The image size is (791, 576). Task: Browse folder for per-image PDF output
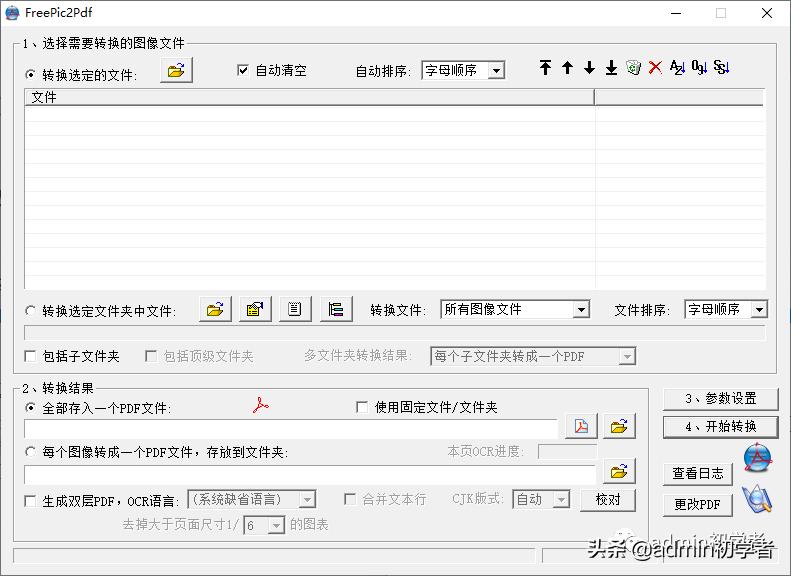pos(619,472)
